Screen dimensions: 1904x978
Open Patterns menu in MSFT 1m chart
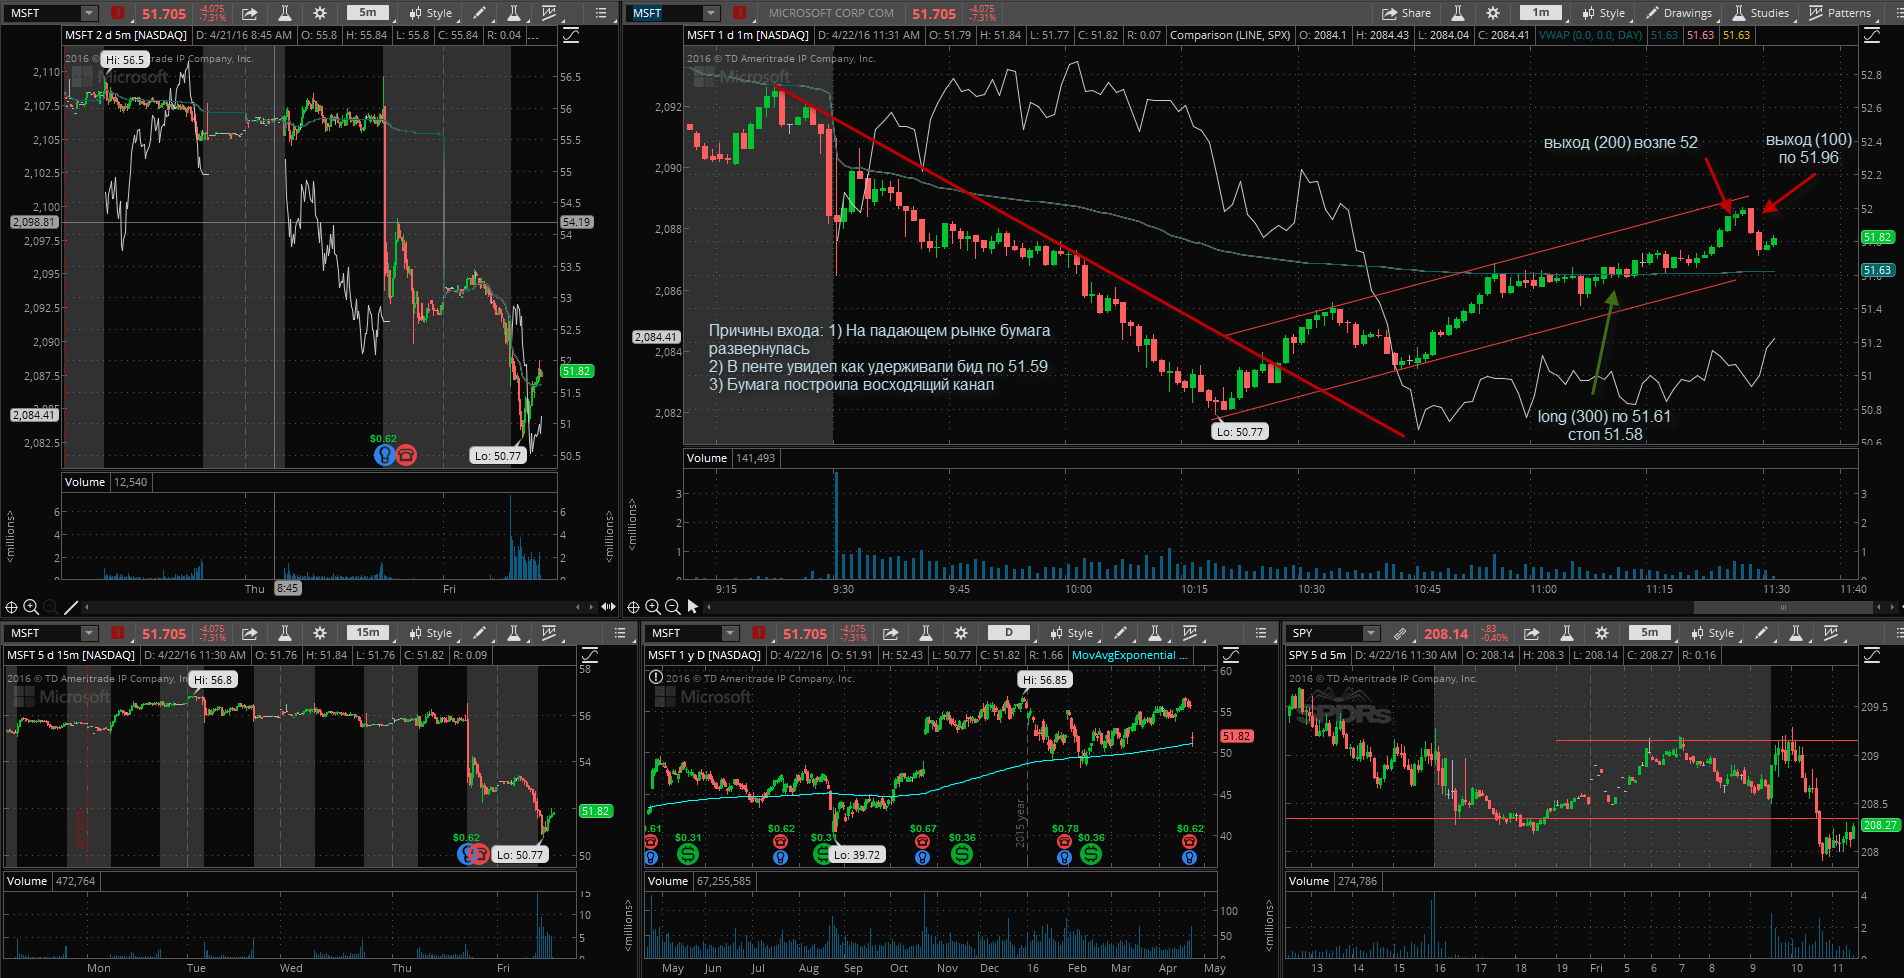(1840, 13)
